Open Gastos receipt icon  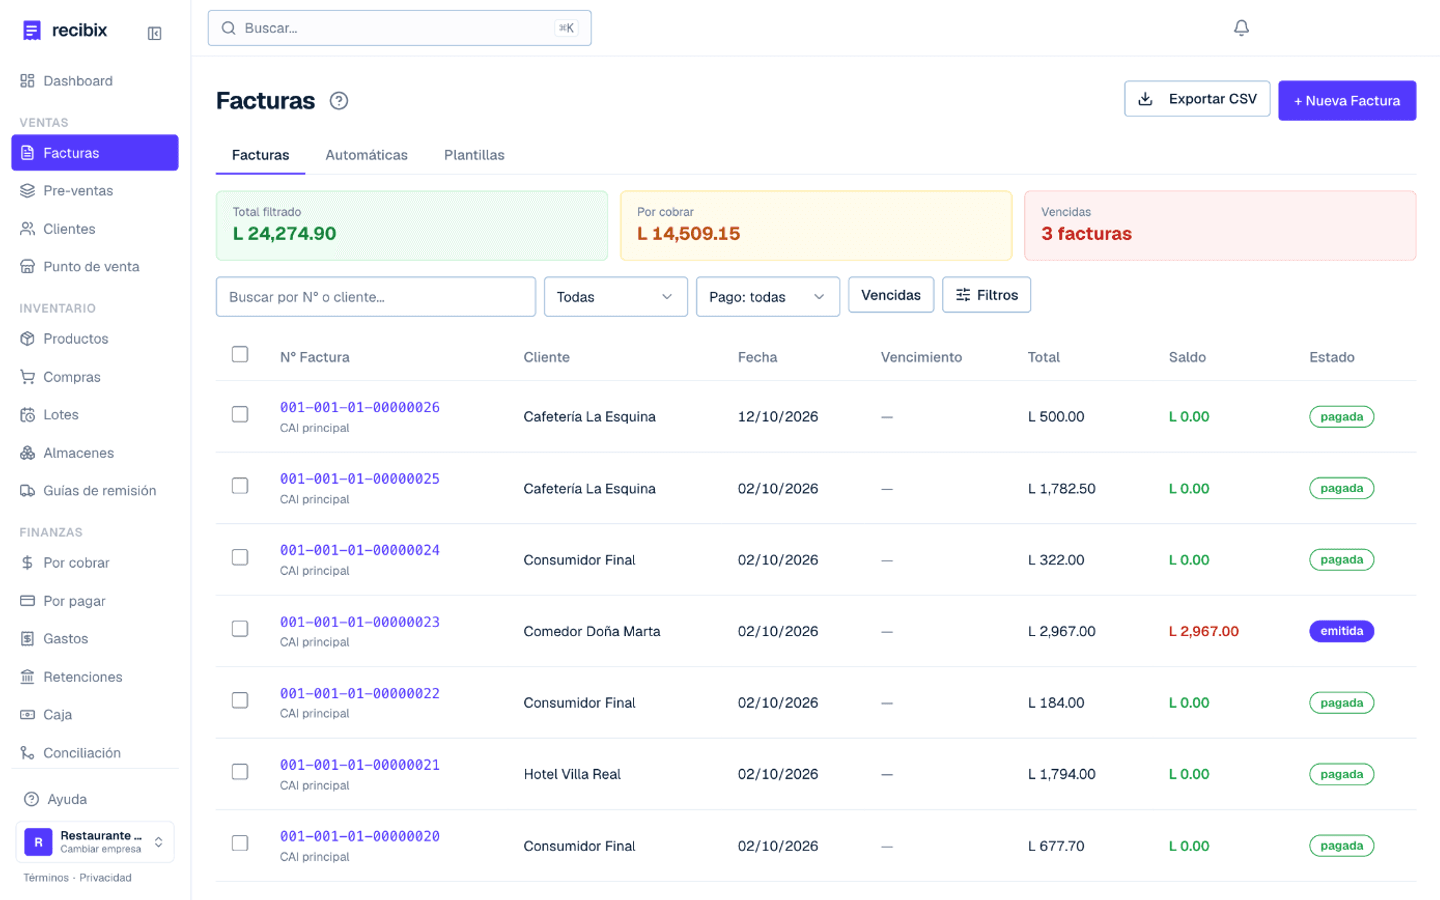pyautogui.click(x=27, y=639)
